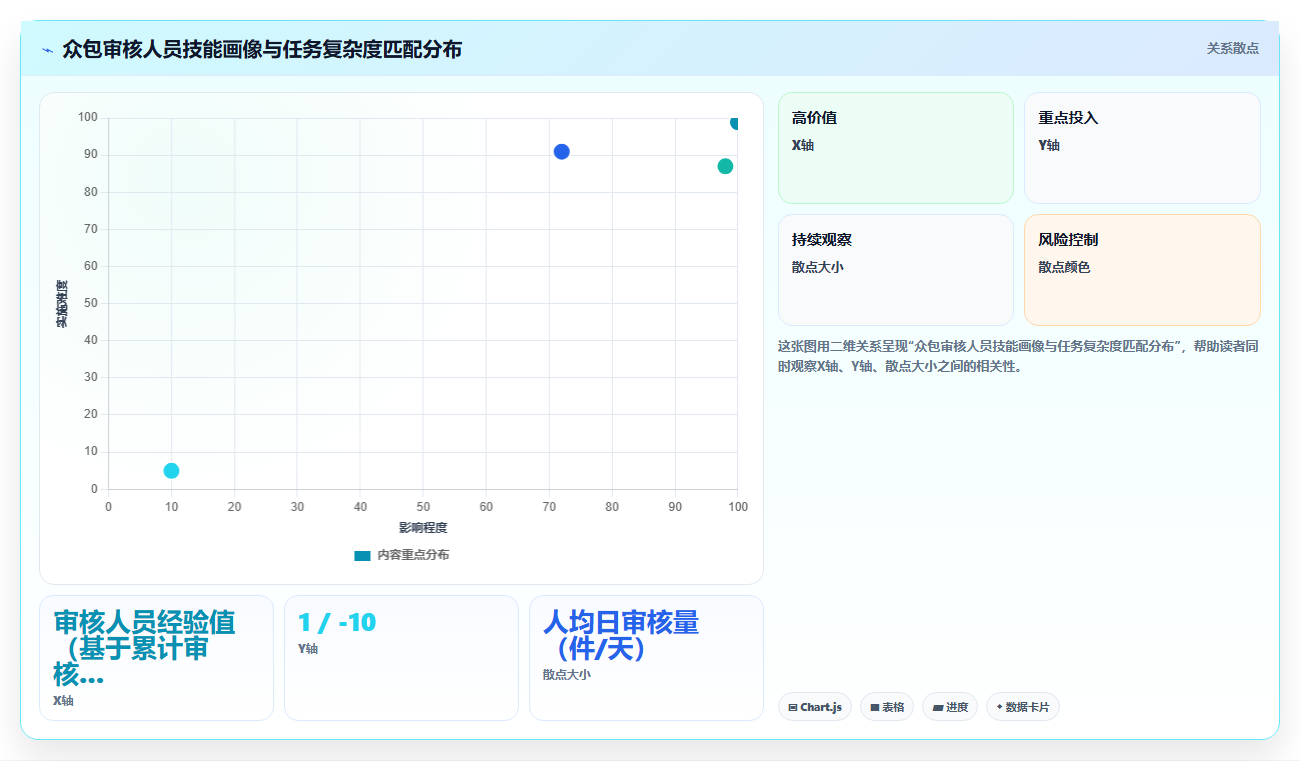This screenshot has width=1300, height=761.
Task: Toggle the 内容重点分布 legend color box
Action: (362, 555)
